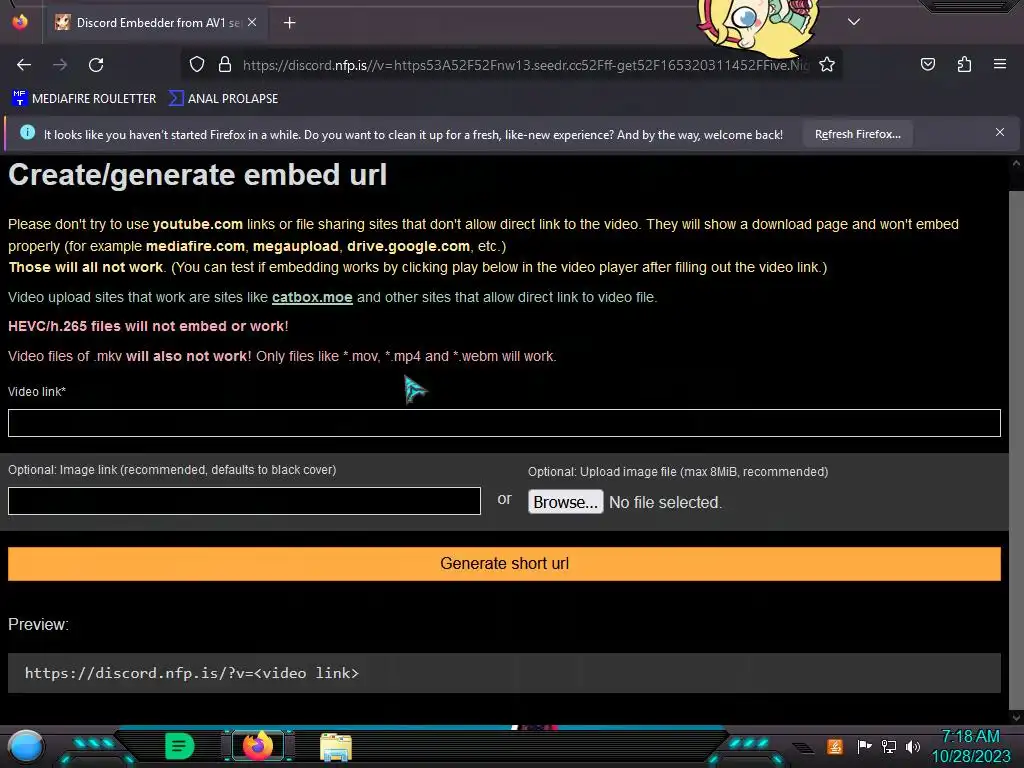Click the info icon in the notification bar
The image size is (1024, 768).
point(27,133)
